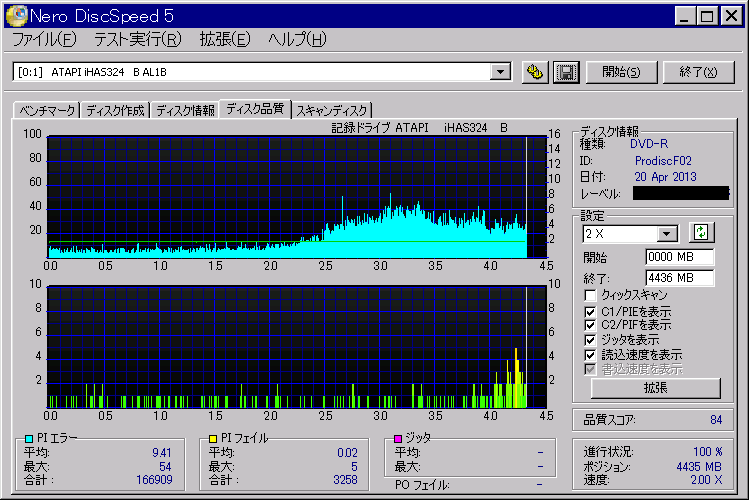Click the drive options icon with gears
This screenshot has width=749, height=500.
pos(535,72)
